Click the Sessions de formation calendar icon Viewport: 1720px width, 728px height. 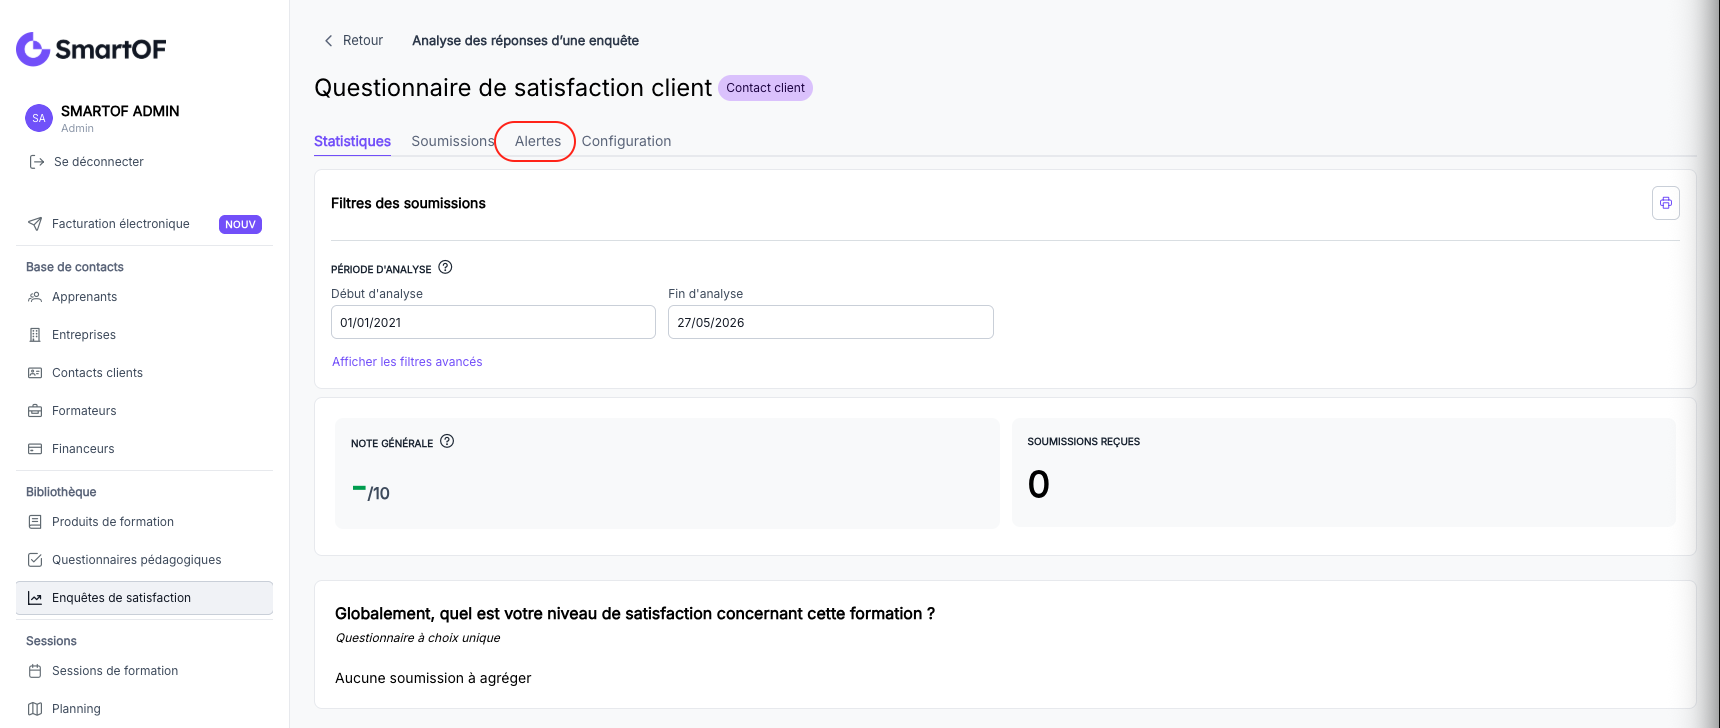click(x=35, y=671)
